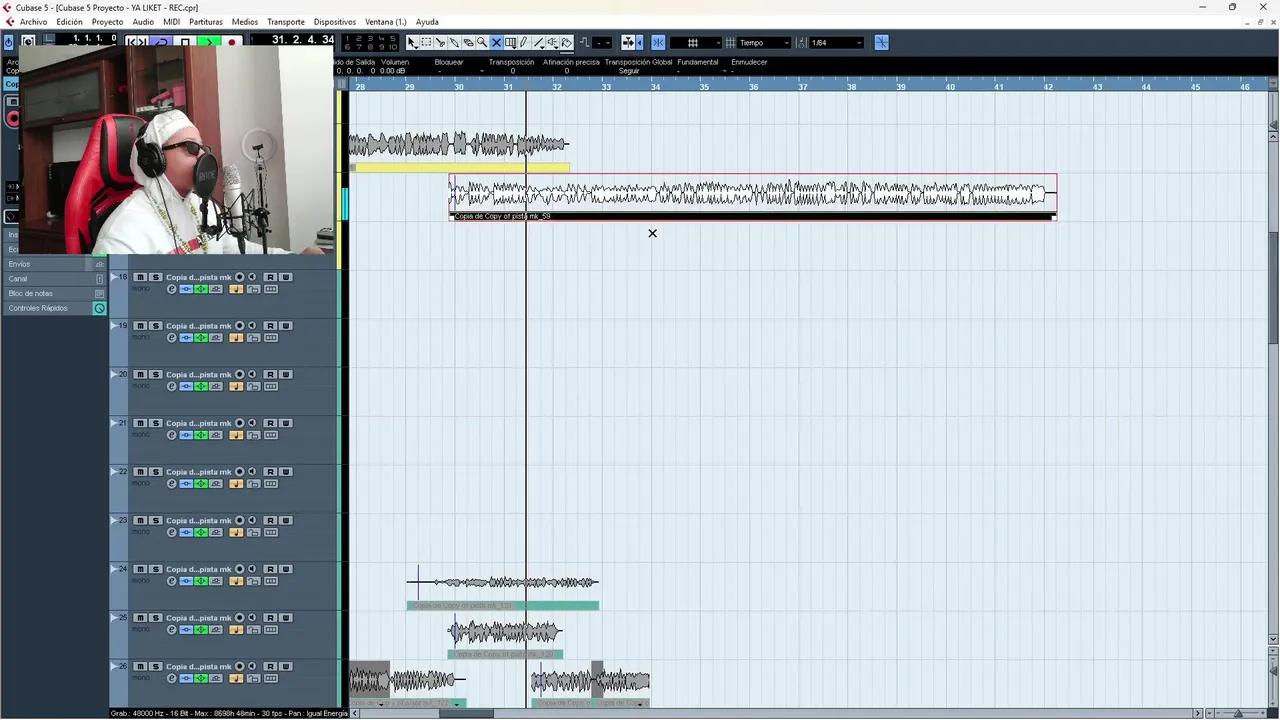The width and height of the screenshot is (1280, 720).
Task: Expand track 22 automation arrow
Action: (114, 471)
